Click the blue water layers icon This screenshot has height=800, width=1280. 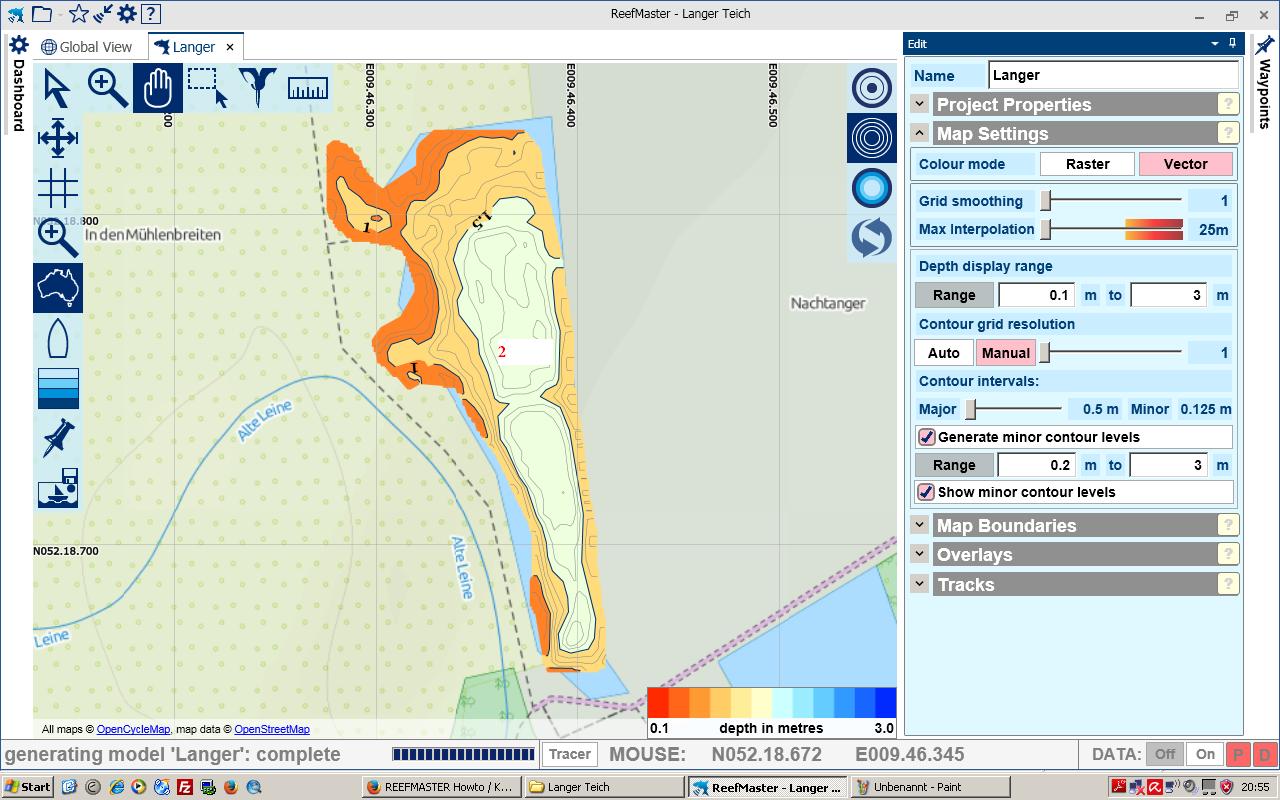58,388
